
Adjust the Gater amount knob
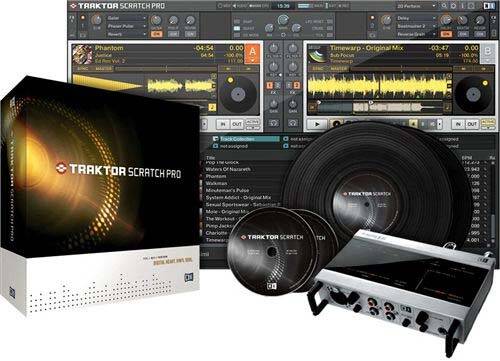[x=156, y=20]
